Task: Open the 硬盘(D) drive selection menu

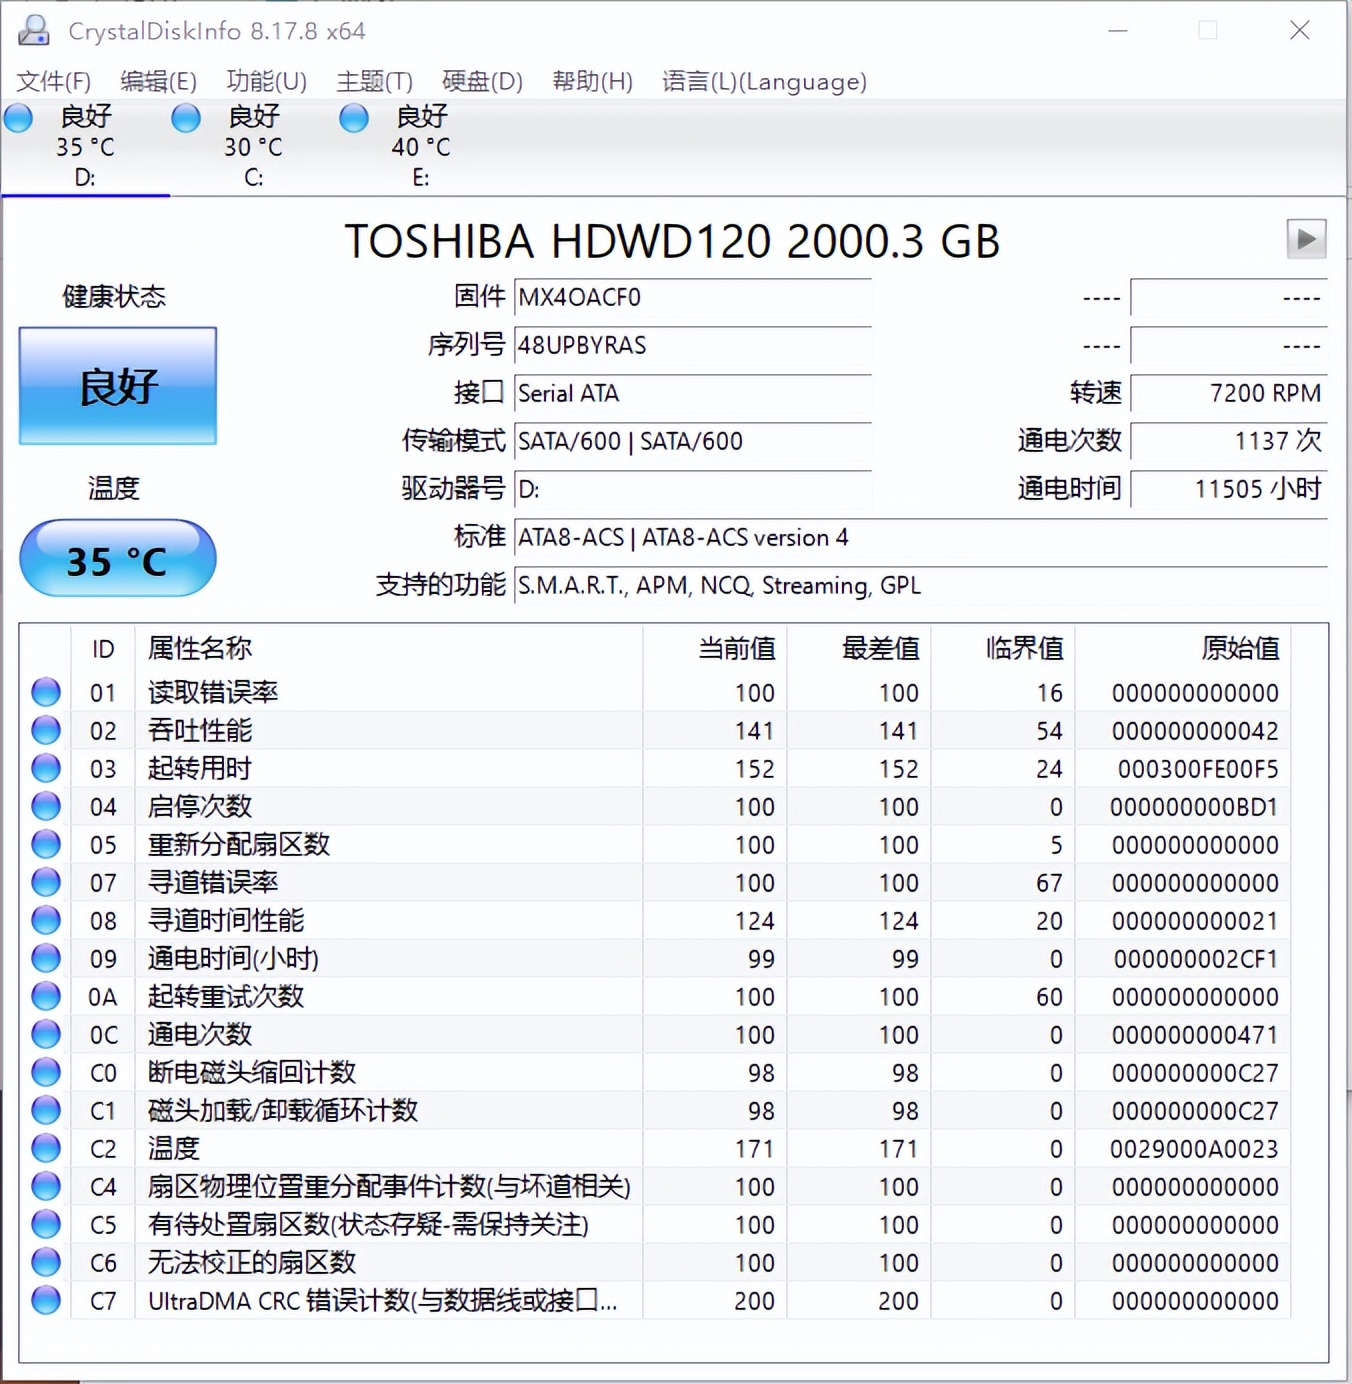Action: point(482,81)
